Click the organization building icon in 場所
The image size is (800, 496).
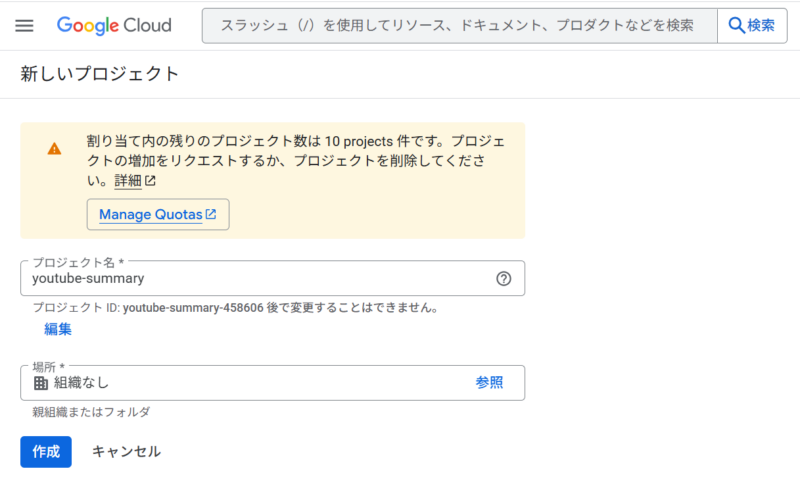tap(41, 383)
